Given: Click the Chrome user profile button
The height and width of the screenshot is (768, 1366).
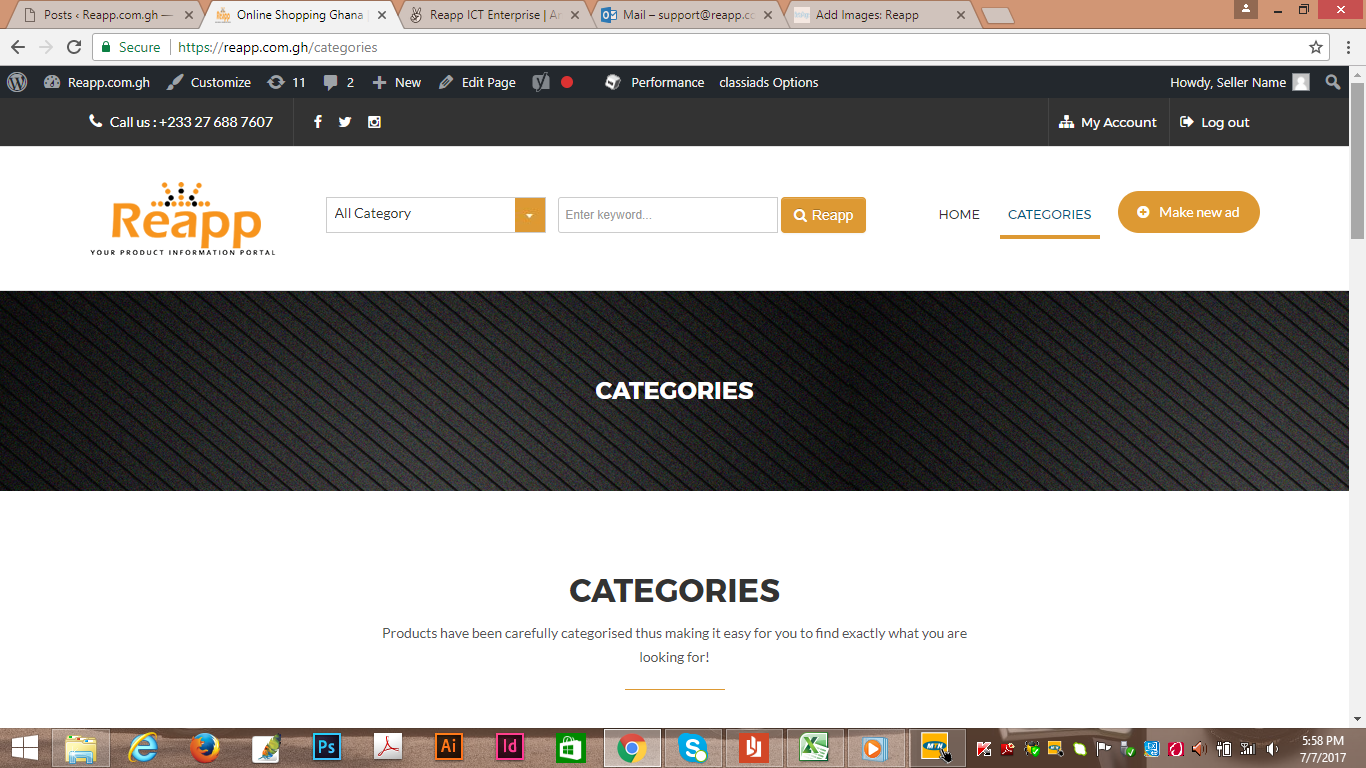Looking at the screenshot, I should [x=1246, y=9].
